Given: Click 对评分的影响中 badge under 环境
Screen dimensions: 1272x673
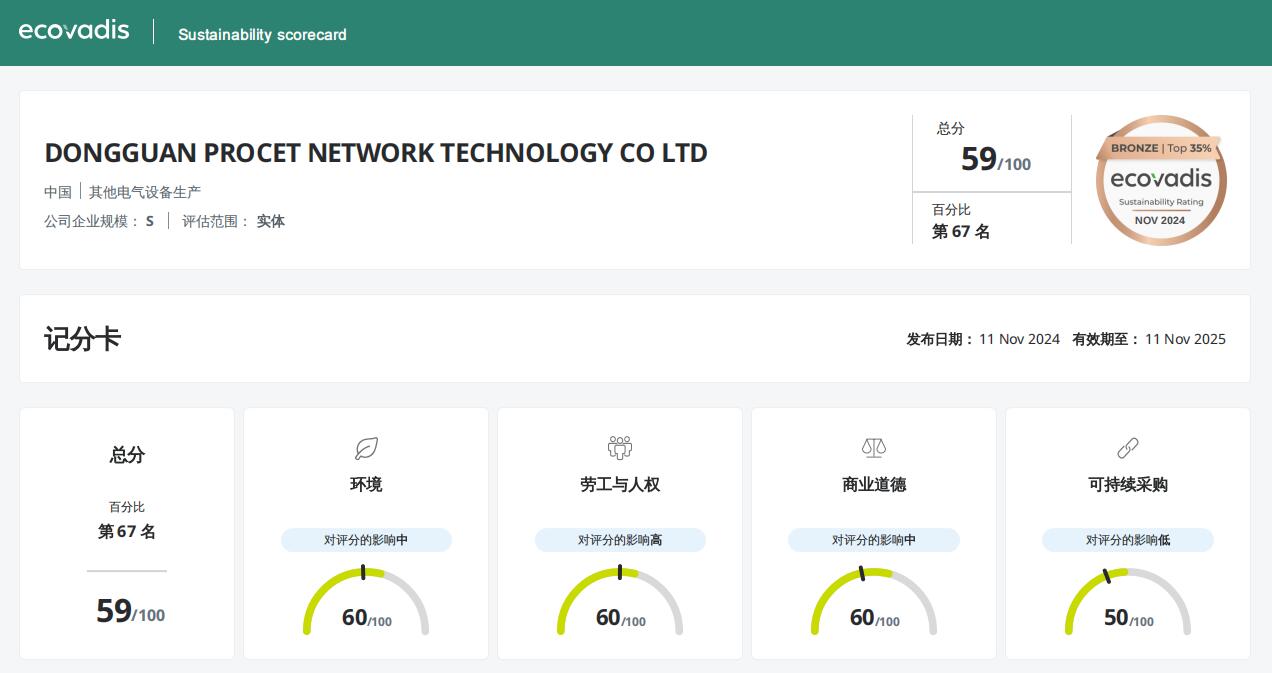Looking at the screenshot, I should tap(366, 540).
